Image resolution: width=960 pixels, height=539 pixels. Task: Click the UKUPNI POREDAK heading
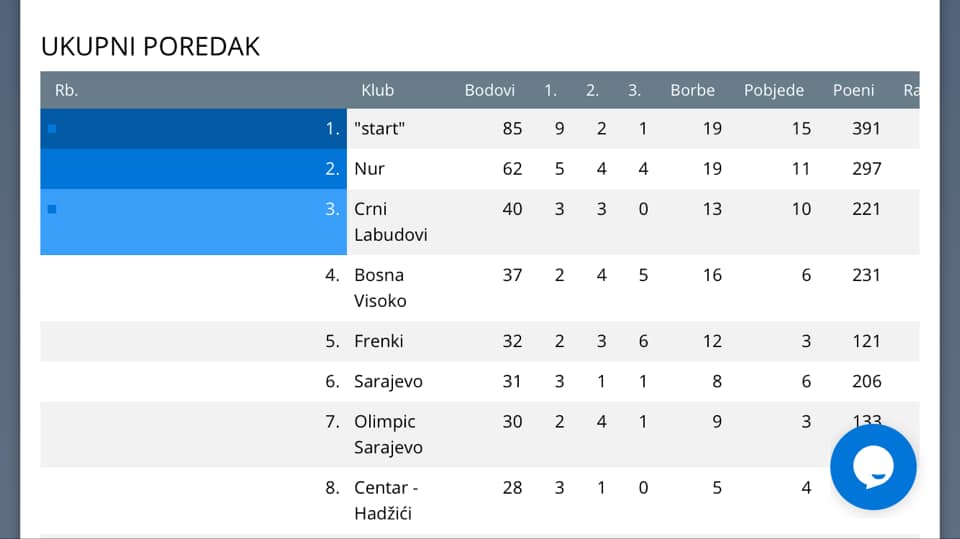pyautogui.click(x=150, y=46)
